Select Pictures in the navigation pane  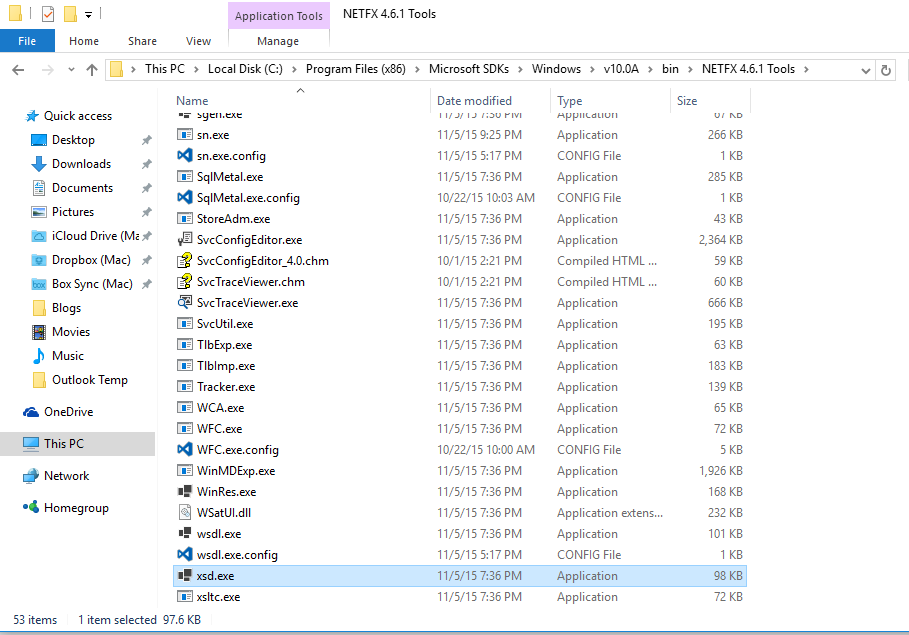click(73, 212)
